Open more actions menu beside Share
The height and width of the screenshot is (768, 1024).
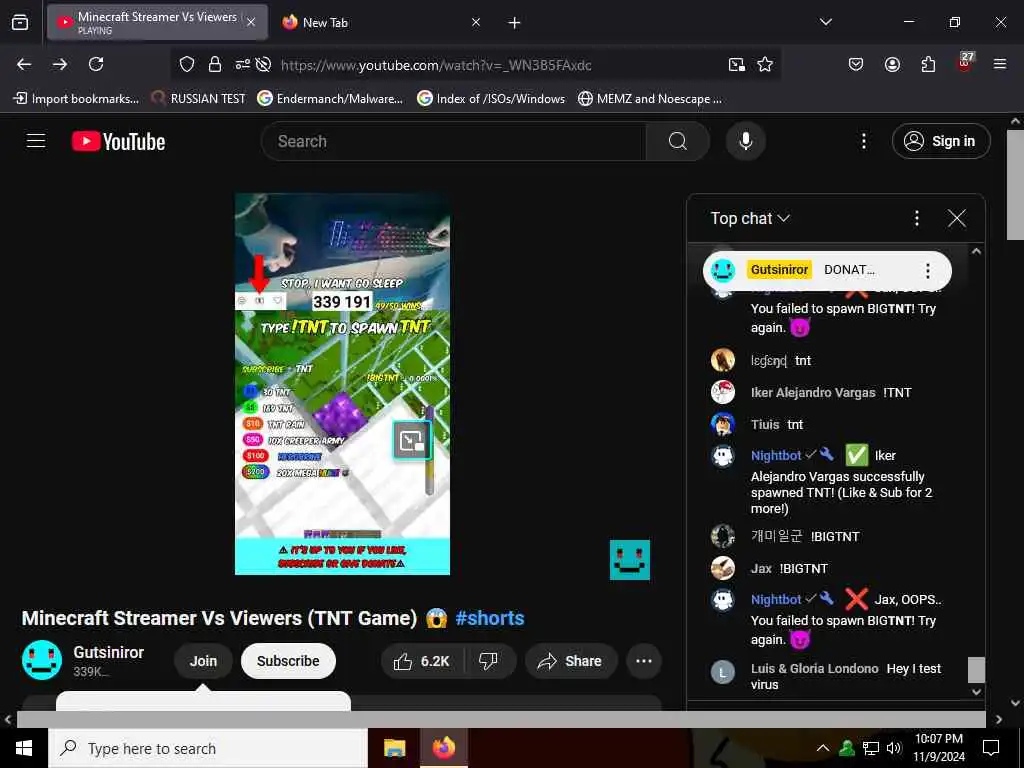644,661
